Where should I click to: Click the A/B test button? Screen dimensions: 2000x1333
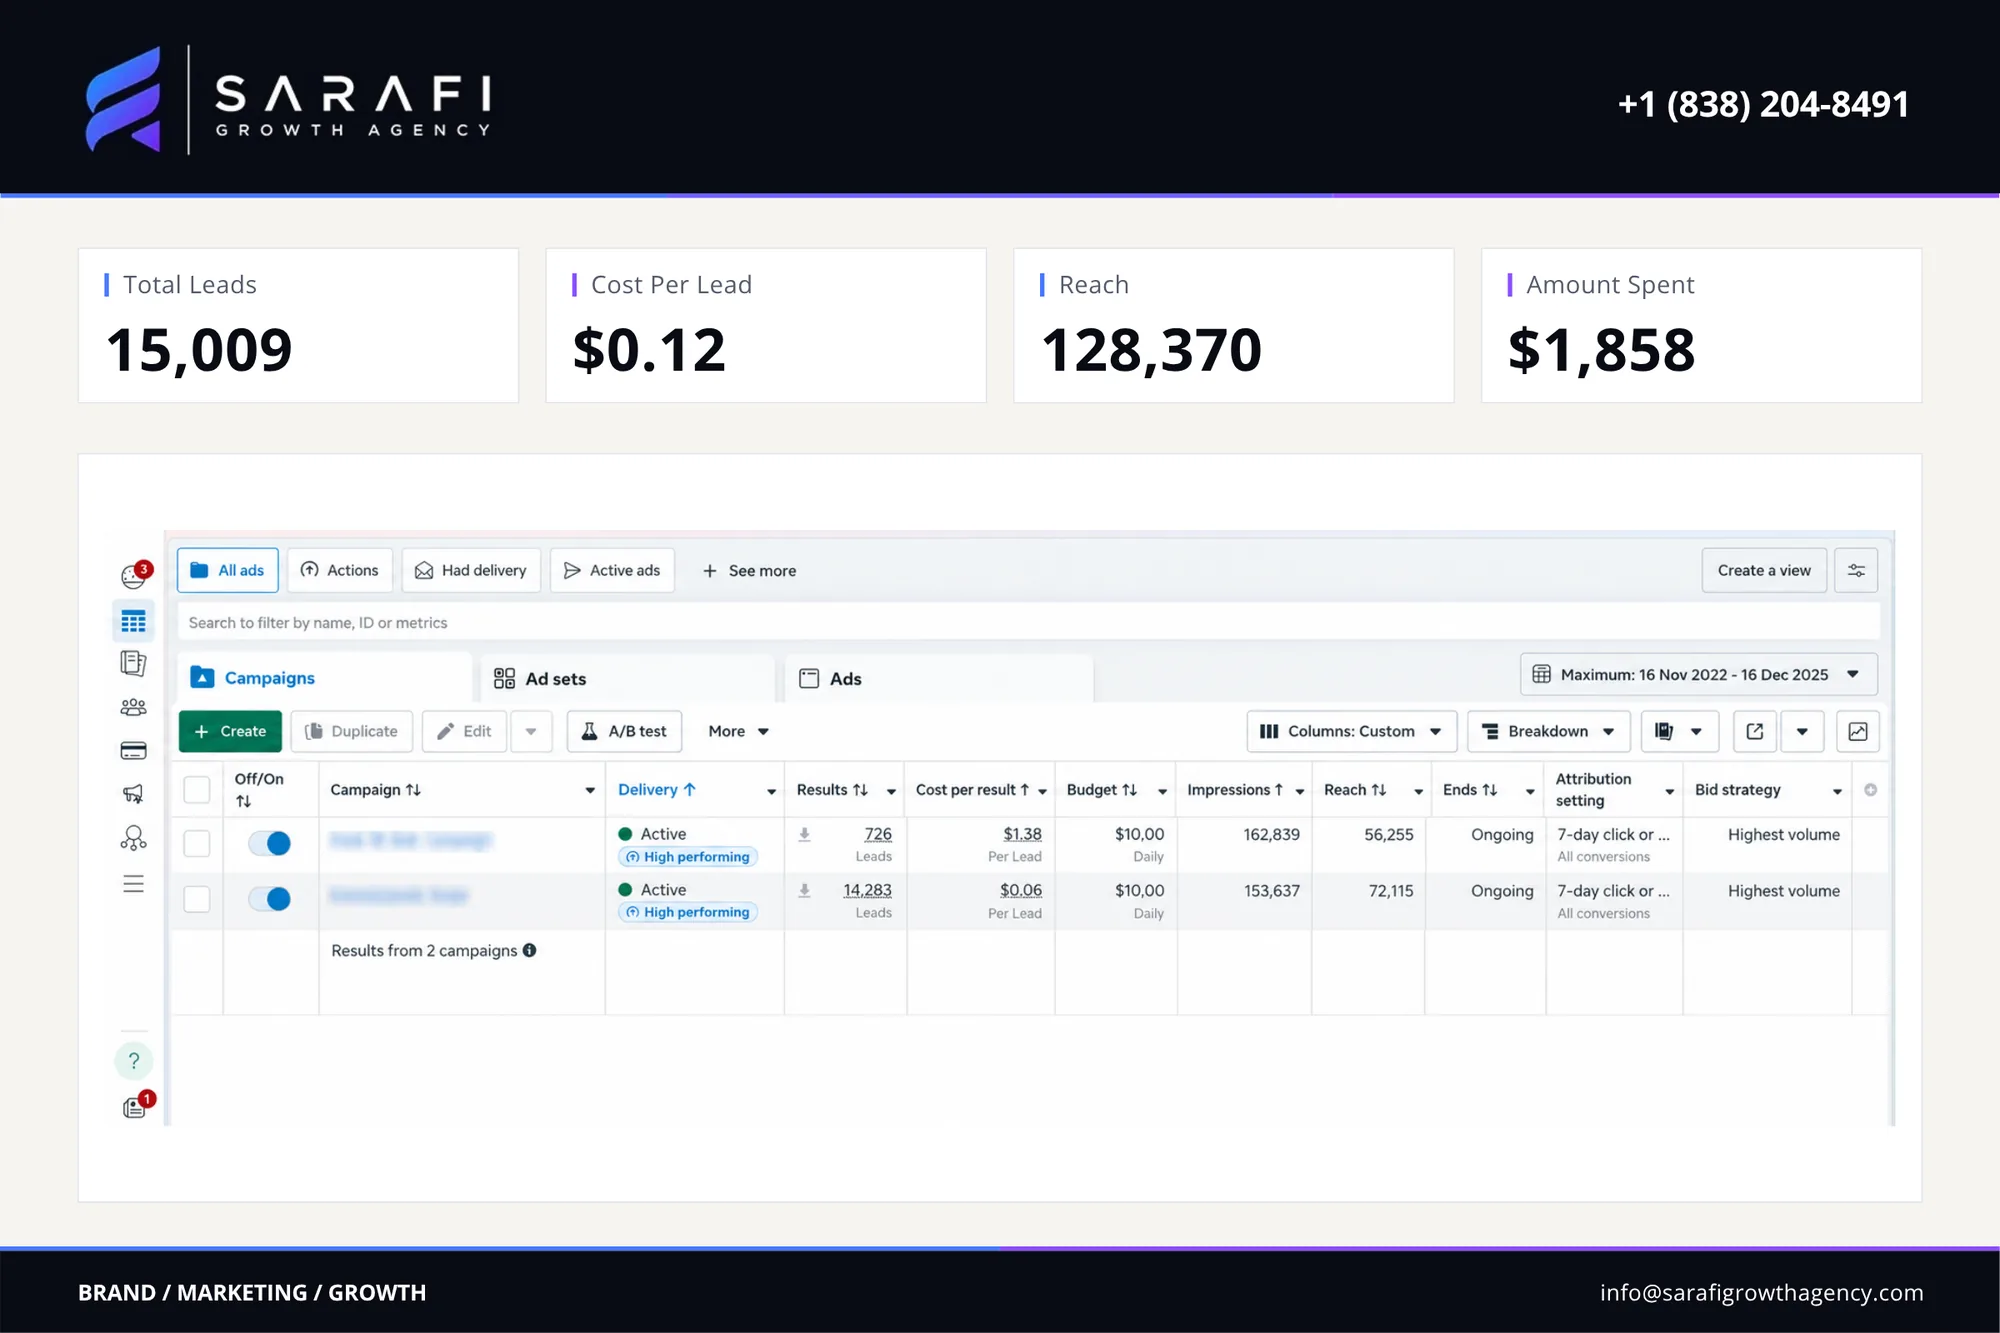[624, 732]
